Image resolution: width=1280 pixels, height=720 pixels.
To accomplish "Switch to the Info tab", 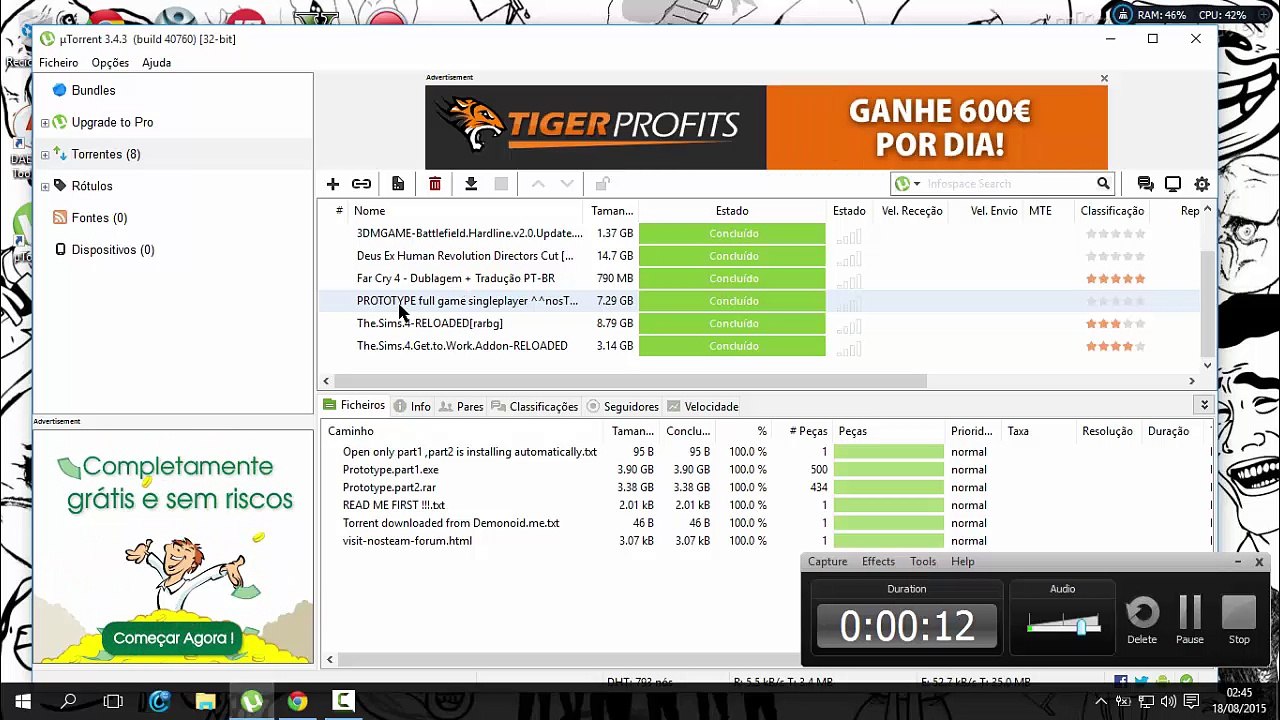I will (x=411, y=406).
